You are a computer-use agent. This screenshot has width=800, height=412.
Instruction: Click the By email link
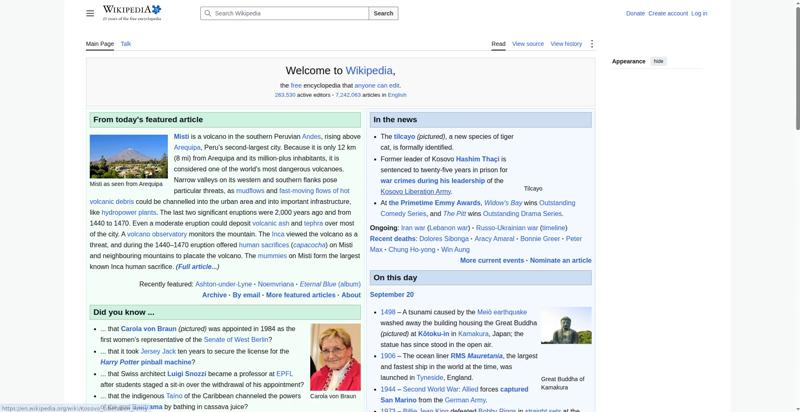(x=246, y=295)
